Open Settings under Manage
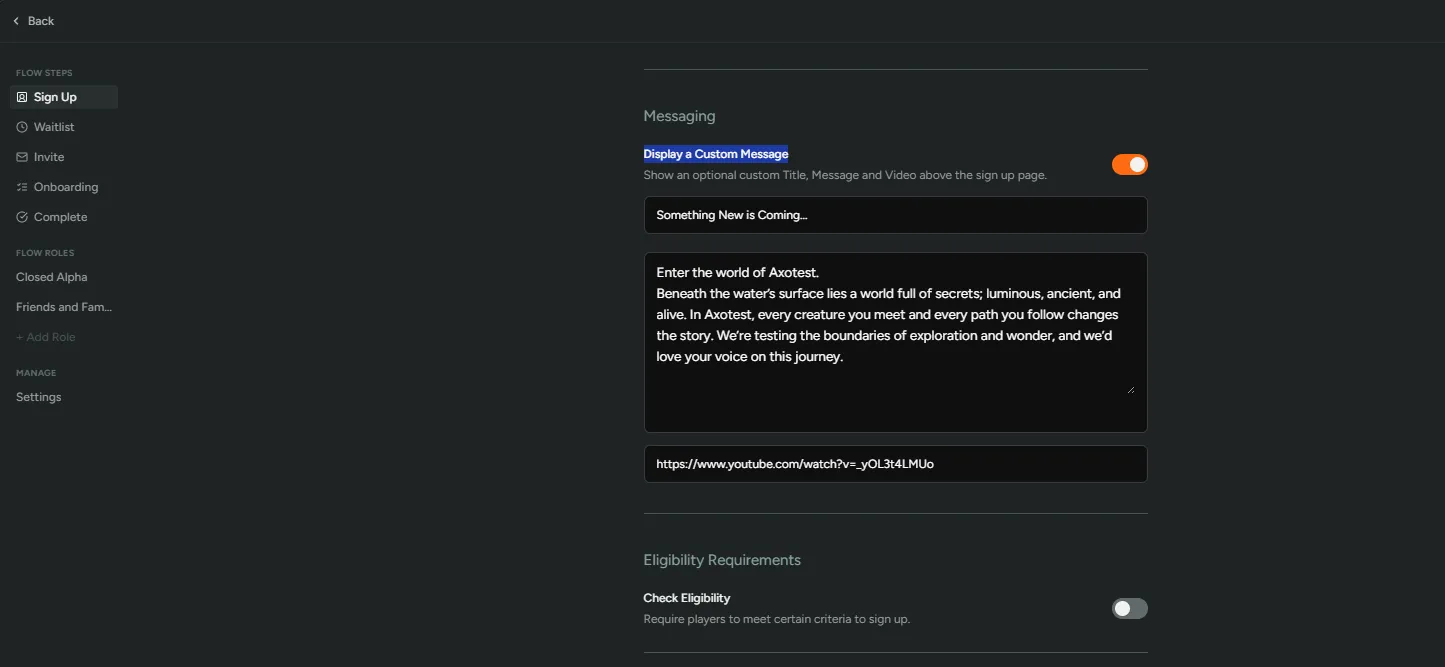The height and width of the screenshot is (667, 1445). [38, 396]
